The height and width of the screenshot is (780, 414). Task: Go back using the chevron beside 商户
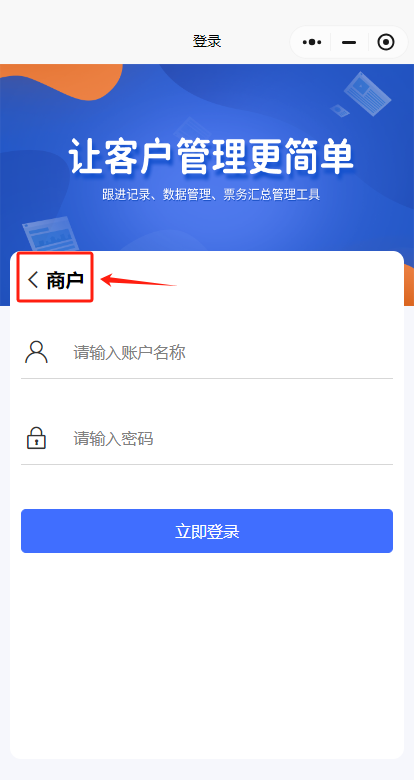click(33, 280)
